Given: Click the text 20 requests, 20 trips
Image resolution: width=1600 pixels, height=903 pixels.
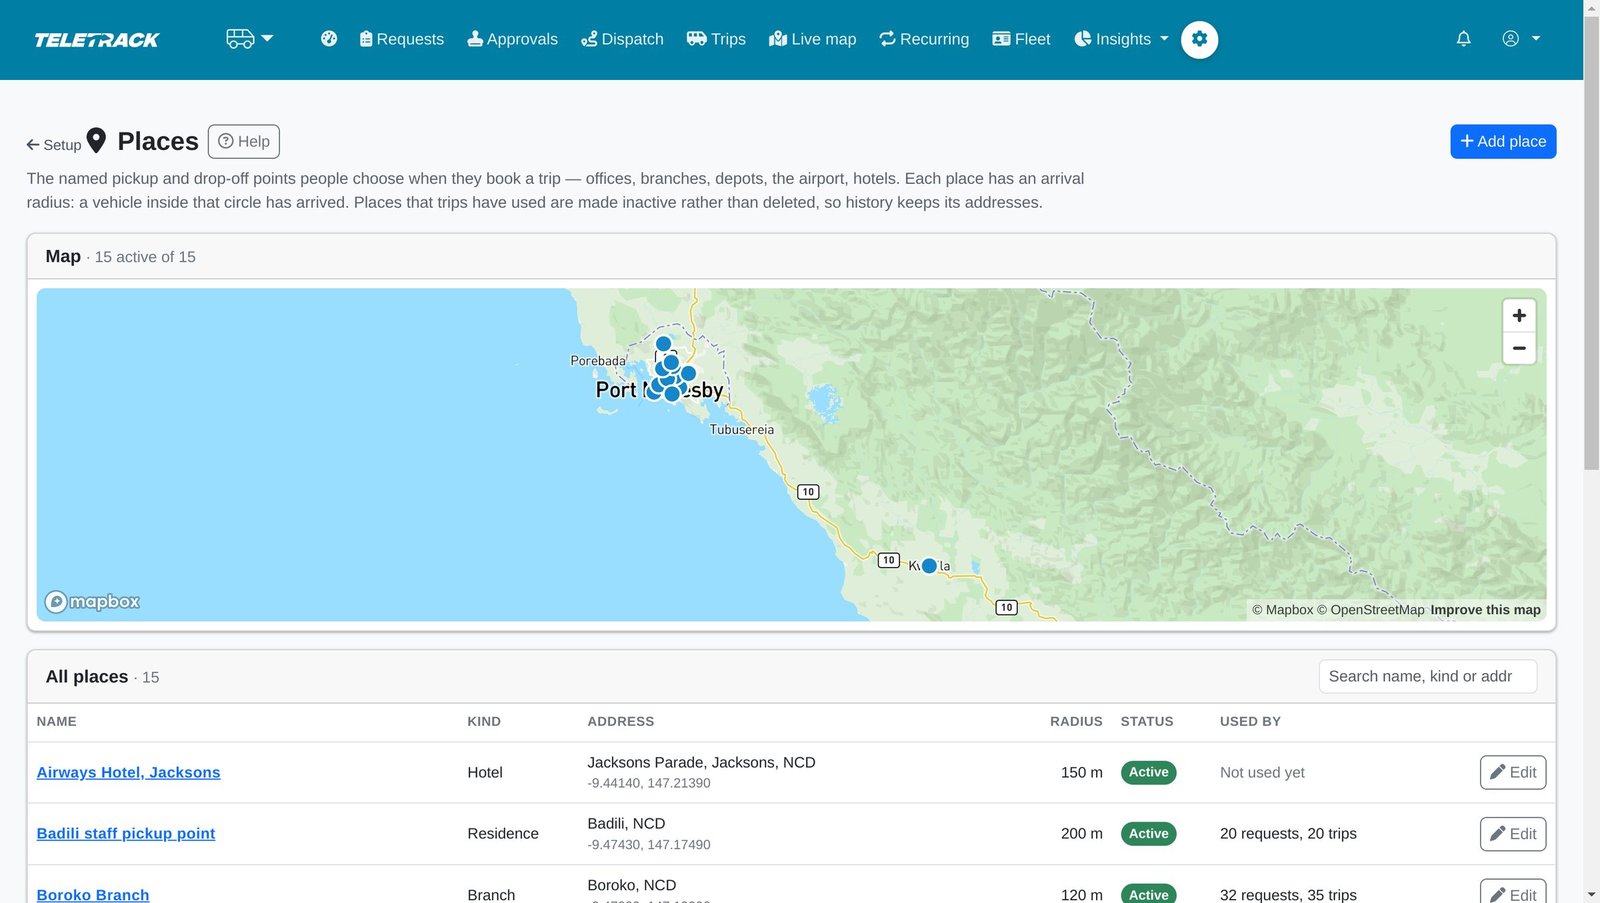Looking at the screenshot, I should coord(1288,834).
